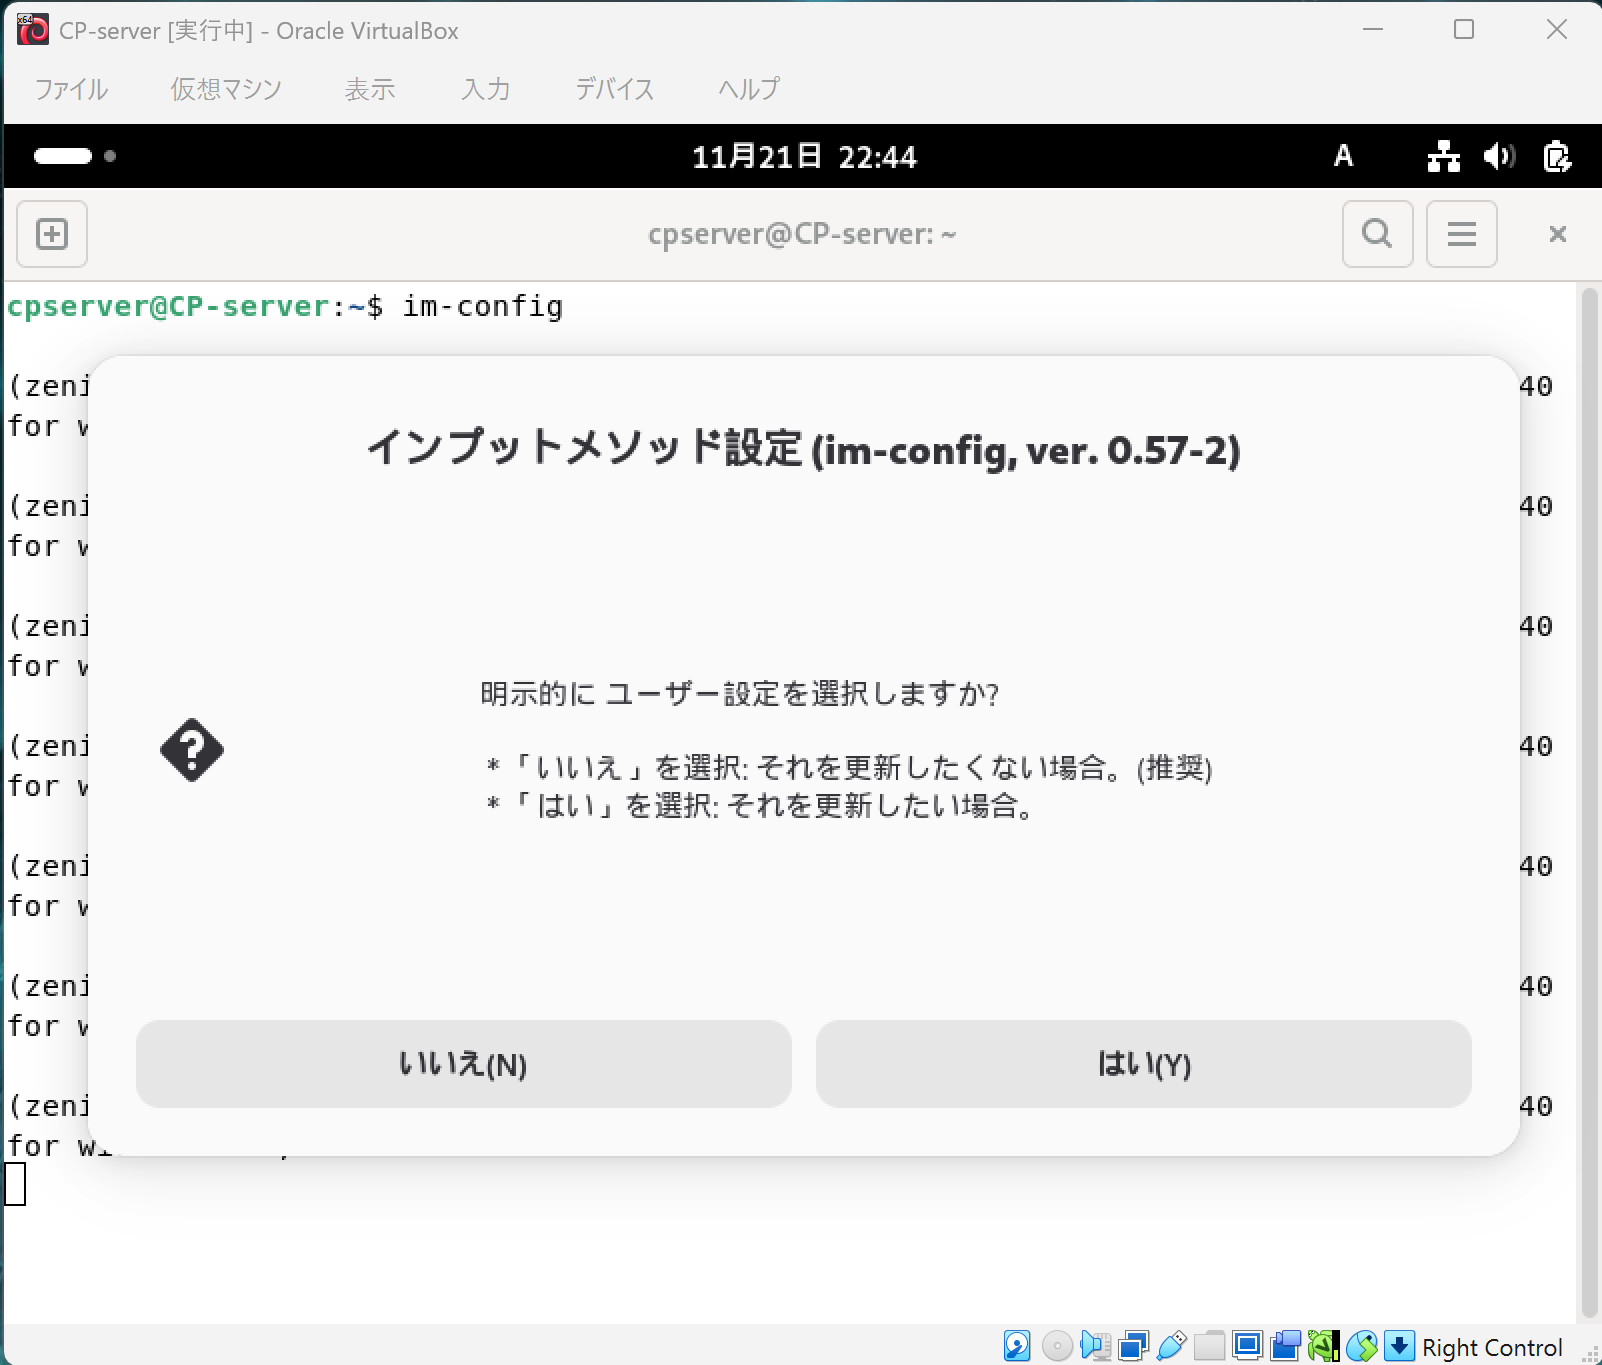The height and width of the screenshot is (1365, 1602).
Task: Choose the はい(Y) button
Action: (x=1144, y=1064)
